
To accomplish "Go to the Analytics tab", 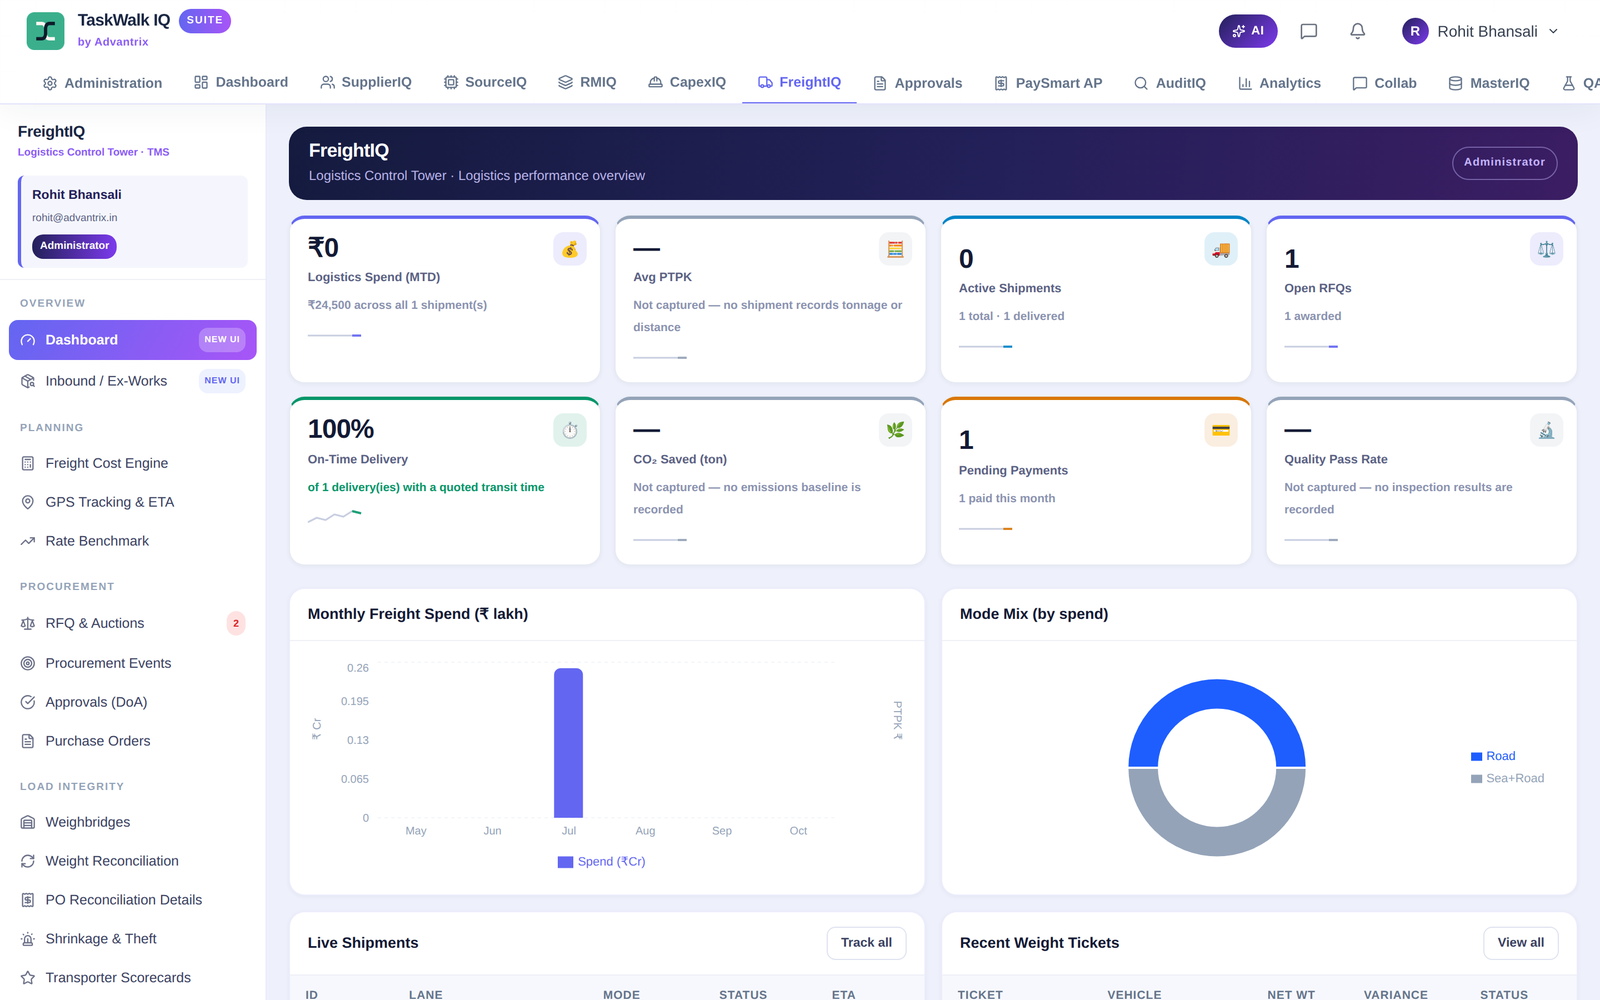I will point(1279,83).
